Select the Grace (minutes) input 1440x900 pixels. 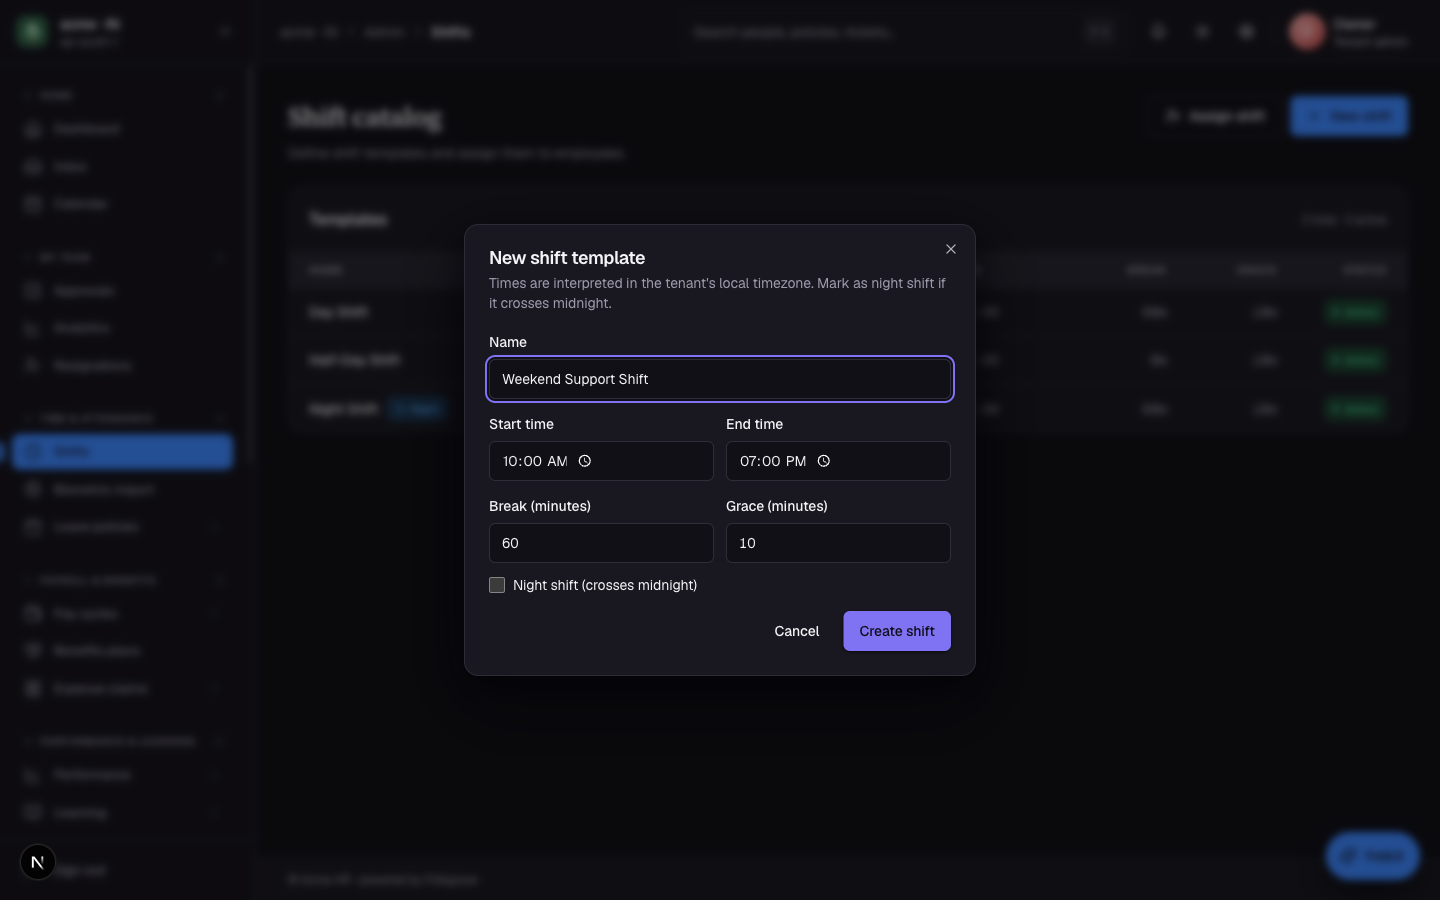point(838,543)
